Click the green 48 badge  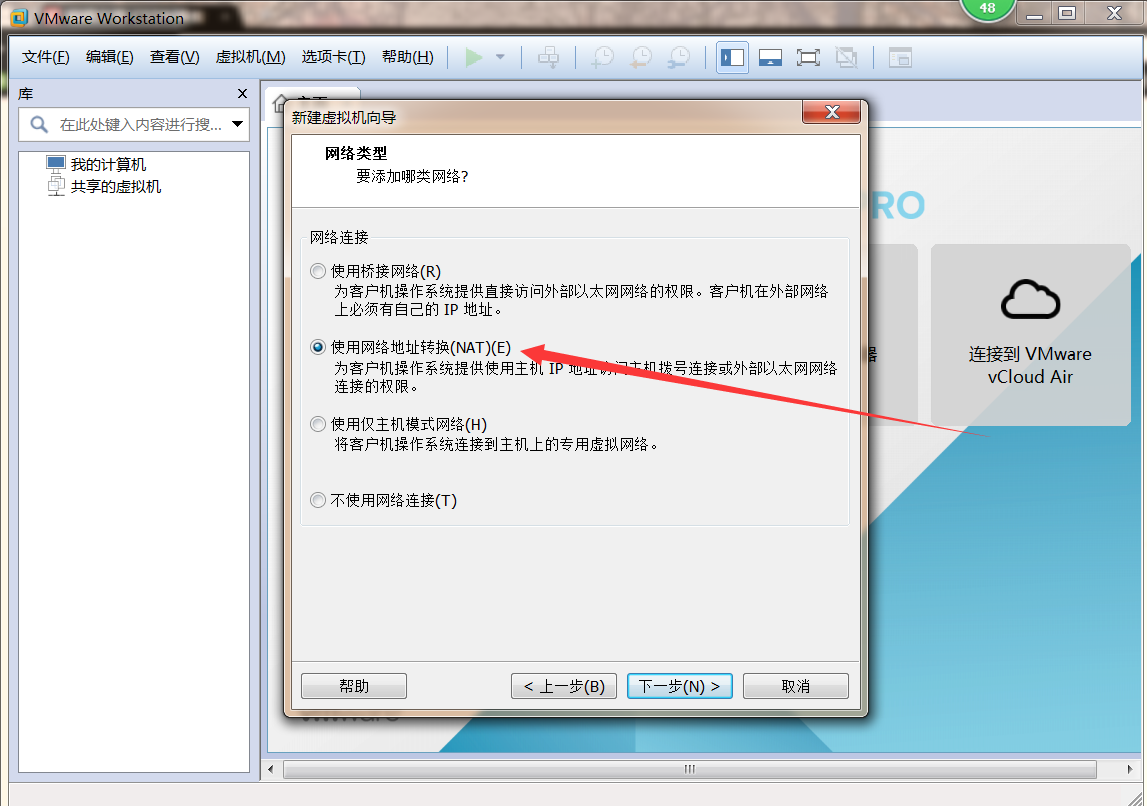988,8
